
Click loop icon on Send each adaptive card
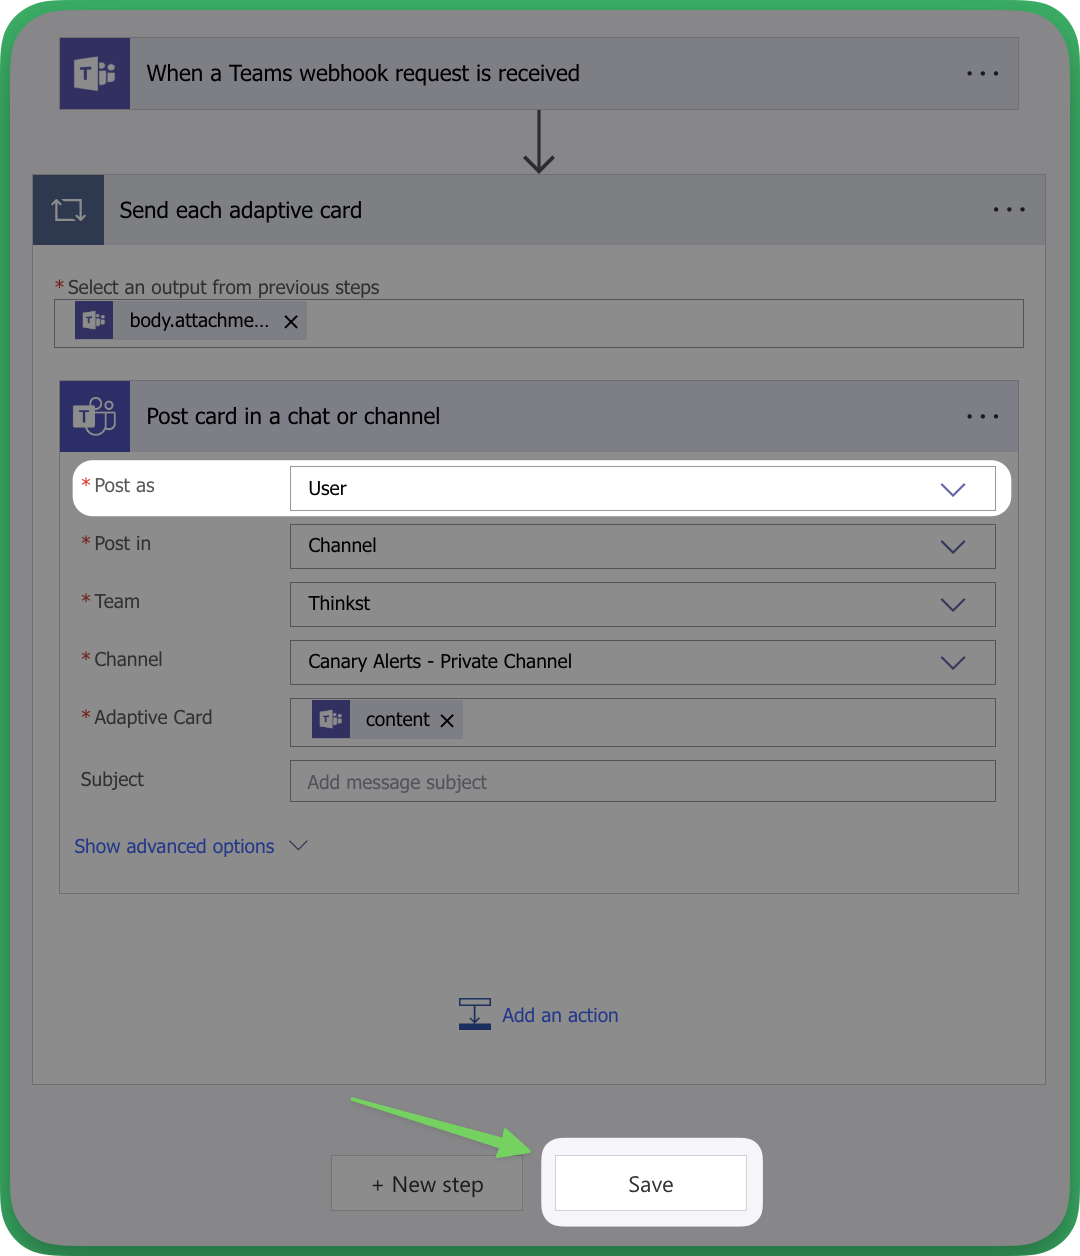[x=69, y=210]
